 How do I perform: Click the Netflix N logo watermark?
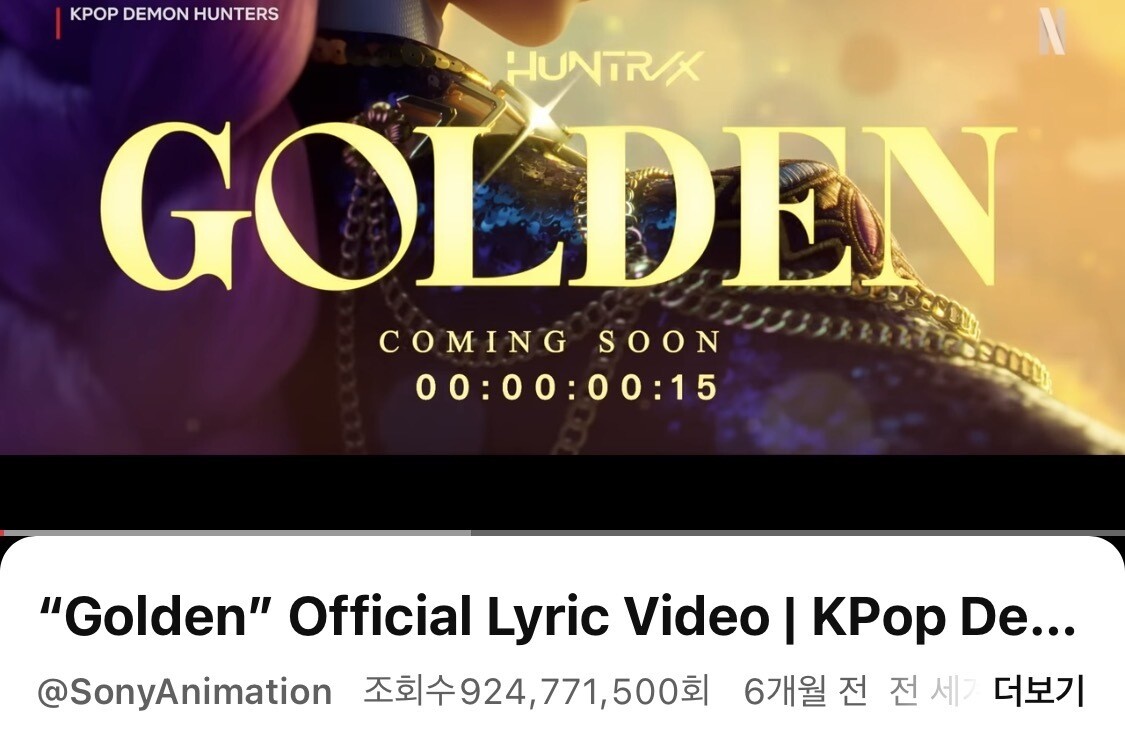[1052, 32]
